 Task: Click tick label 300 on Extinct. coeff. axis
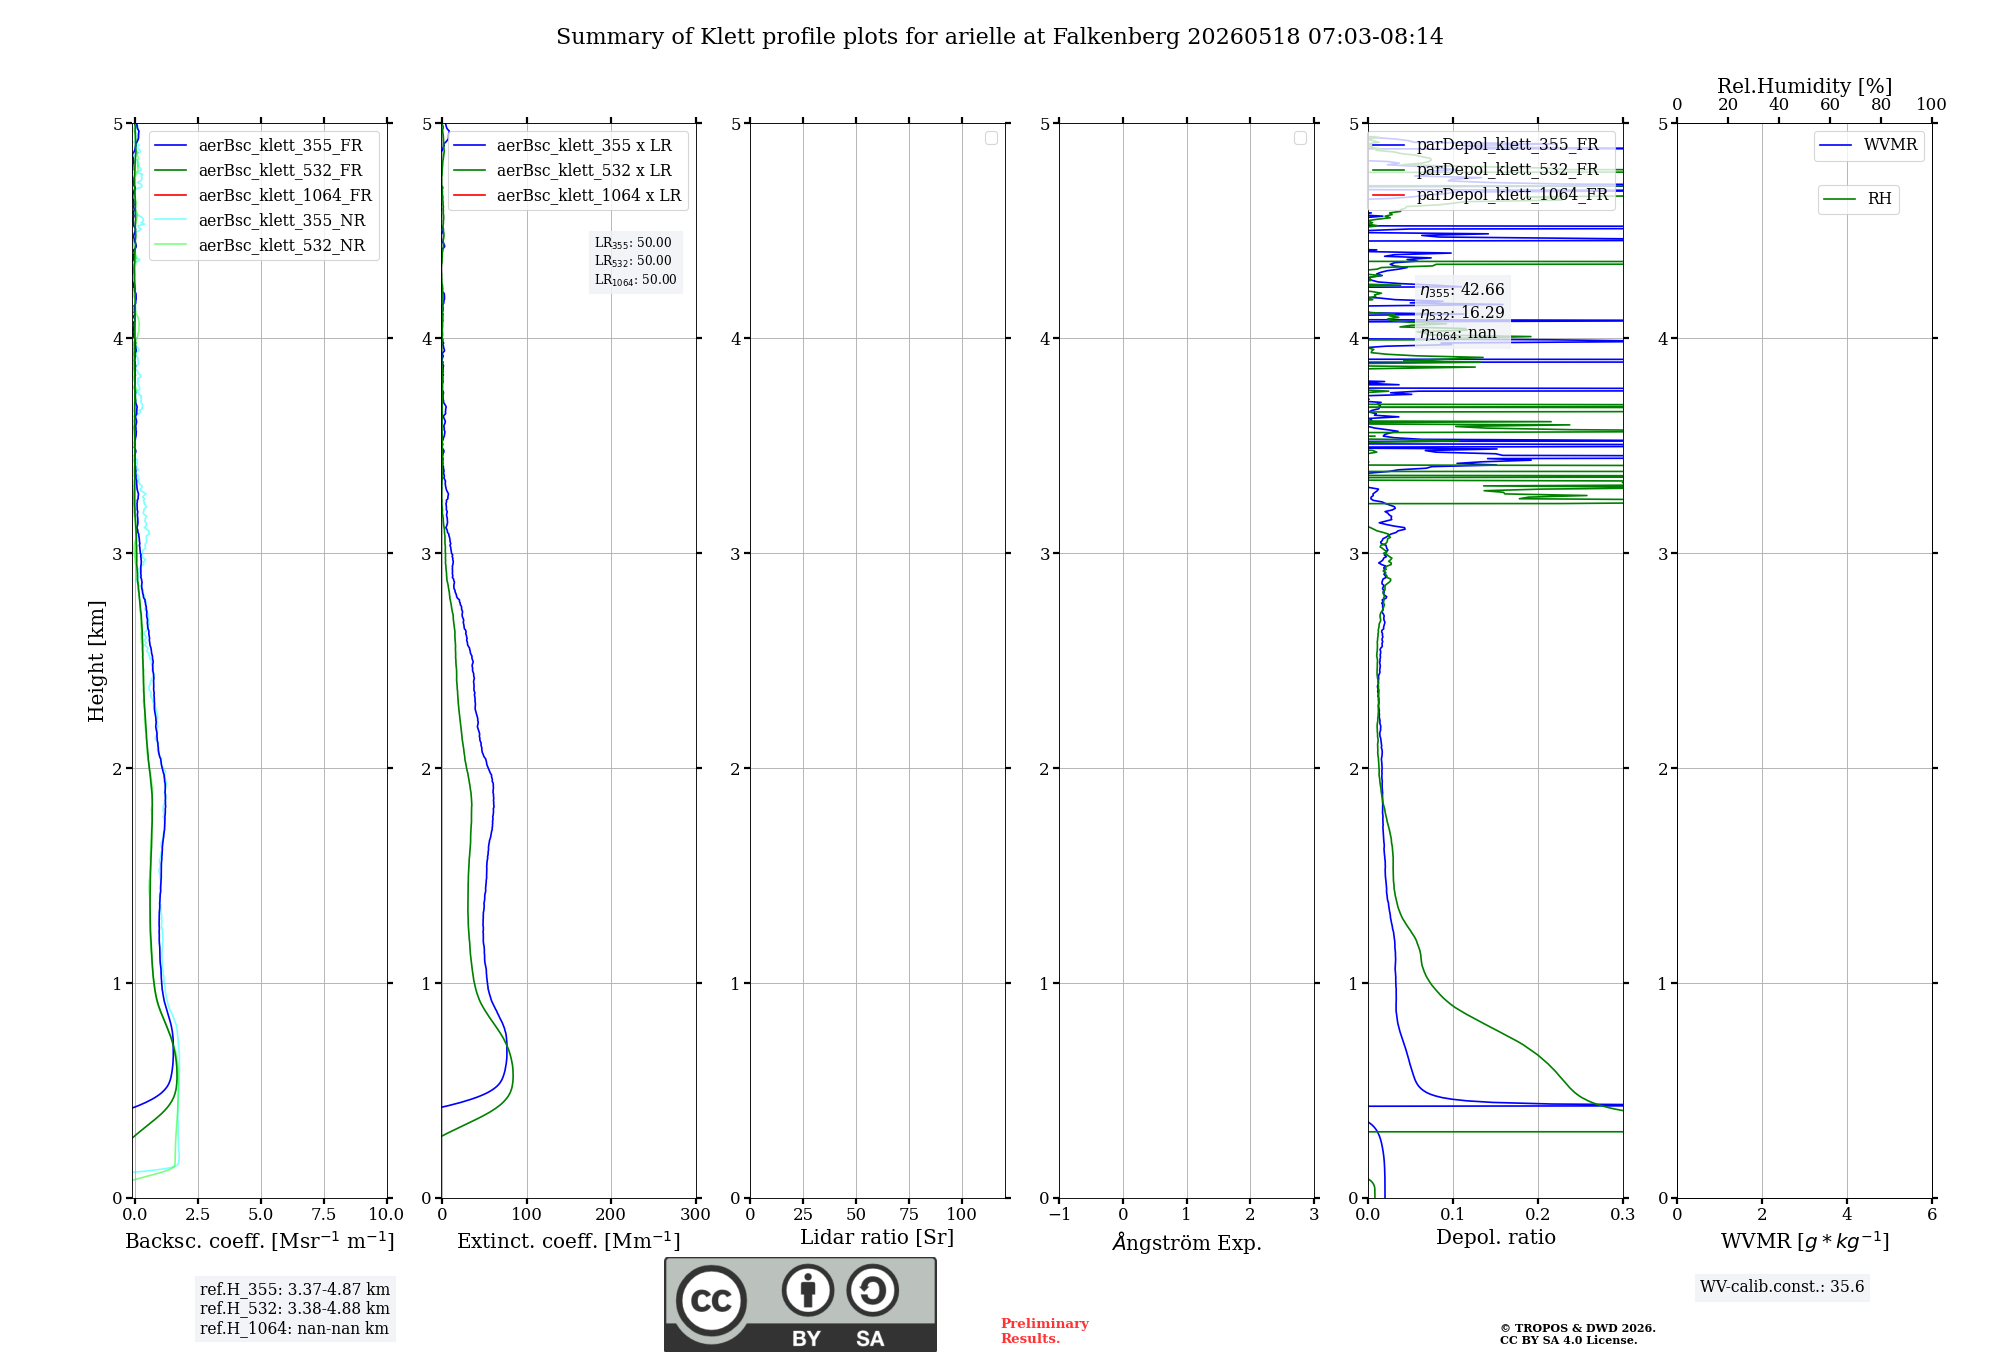695,1215
